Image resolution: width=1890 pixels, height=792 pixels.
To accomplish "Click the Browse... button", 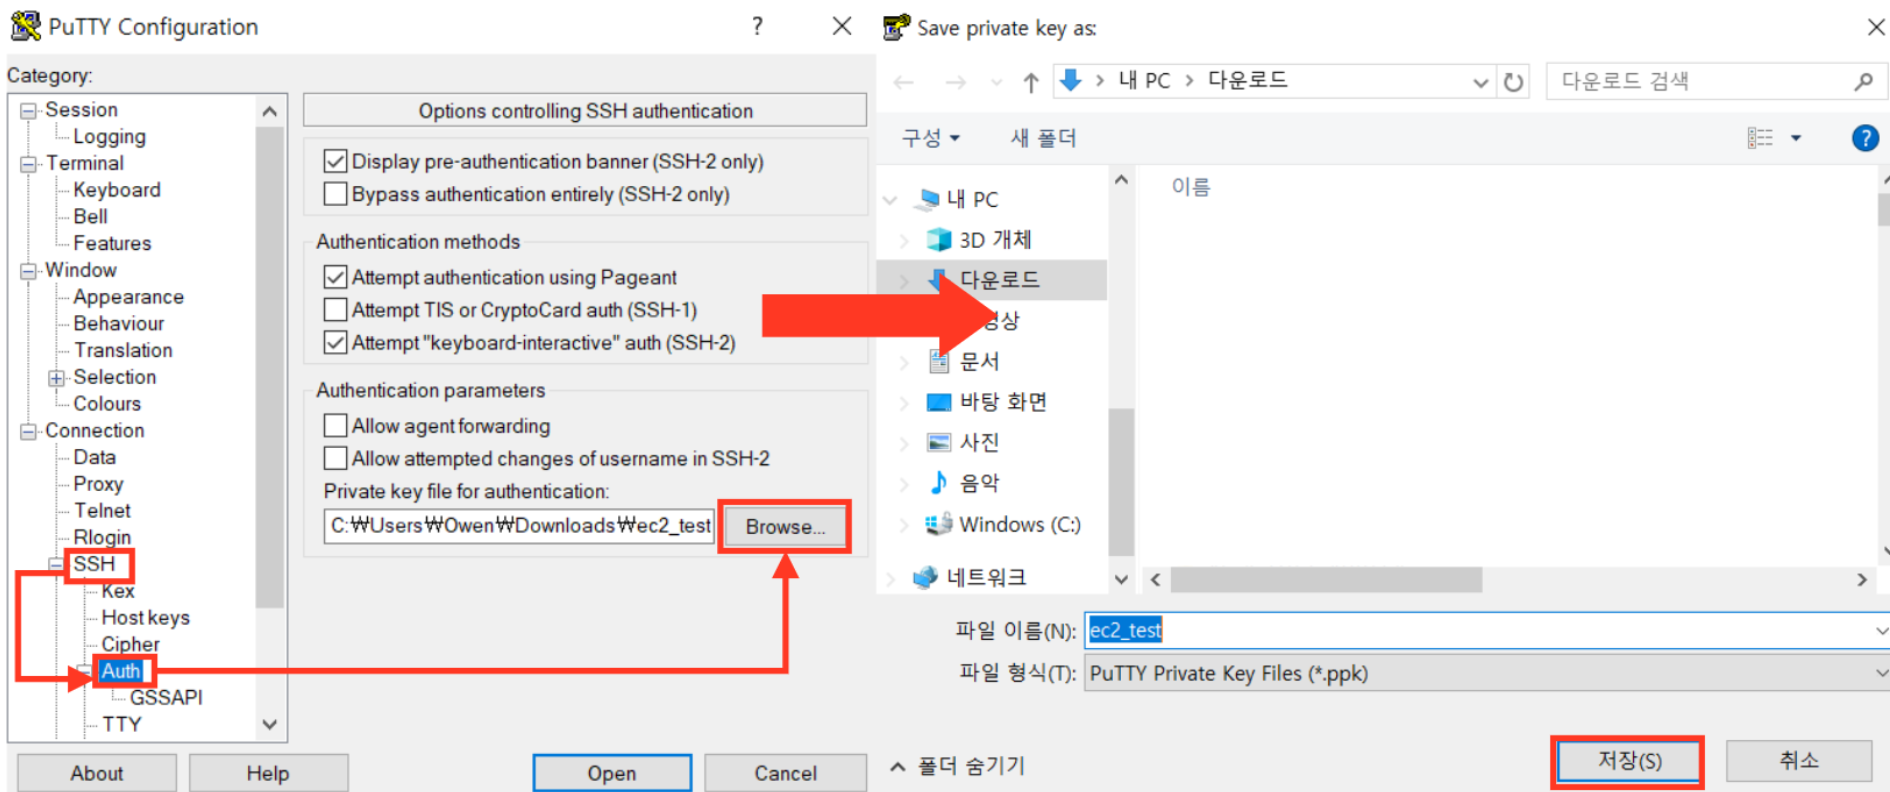I will tap(785, 526).
